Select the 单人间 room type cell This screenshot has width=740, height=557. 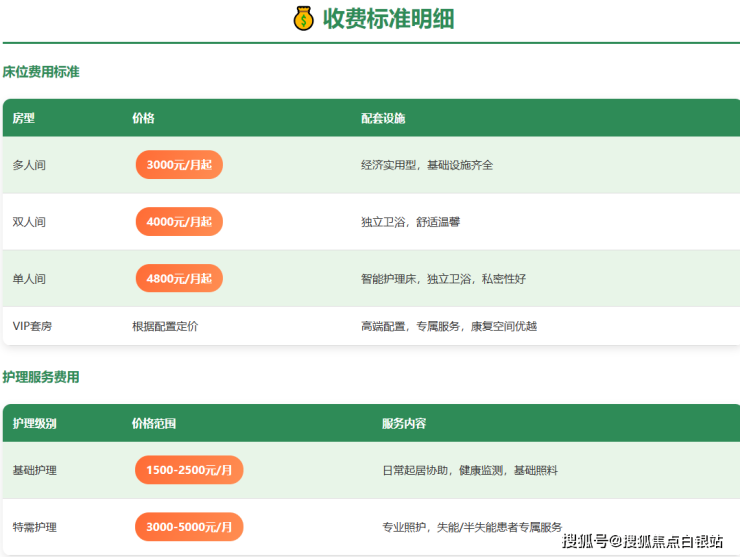(x=29, y=279)
